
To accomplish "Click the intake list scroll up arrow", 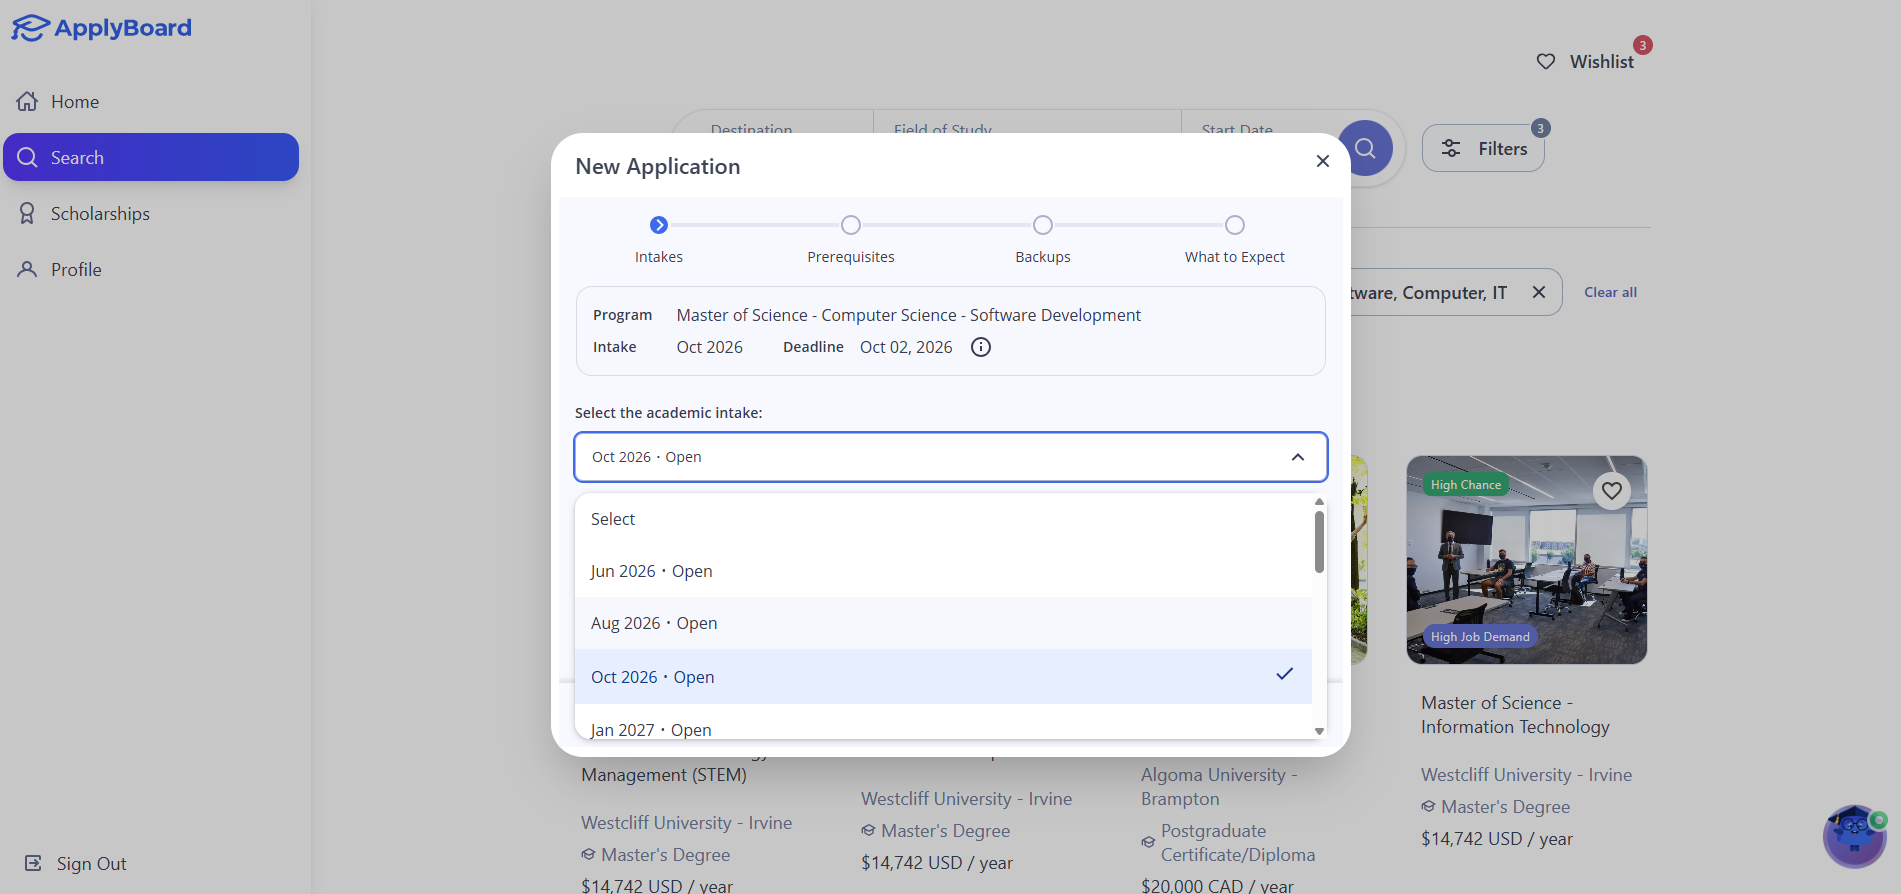I will pos(1319,501).
